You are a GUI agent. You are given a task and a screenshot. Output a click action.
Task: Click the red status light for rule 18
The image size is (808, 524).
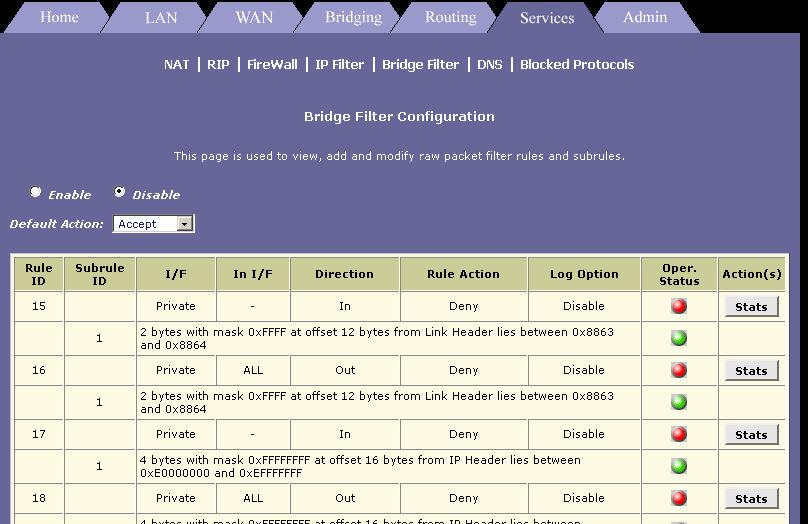pyautogui.click(x=679, y=498)
